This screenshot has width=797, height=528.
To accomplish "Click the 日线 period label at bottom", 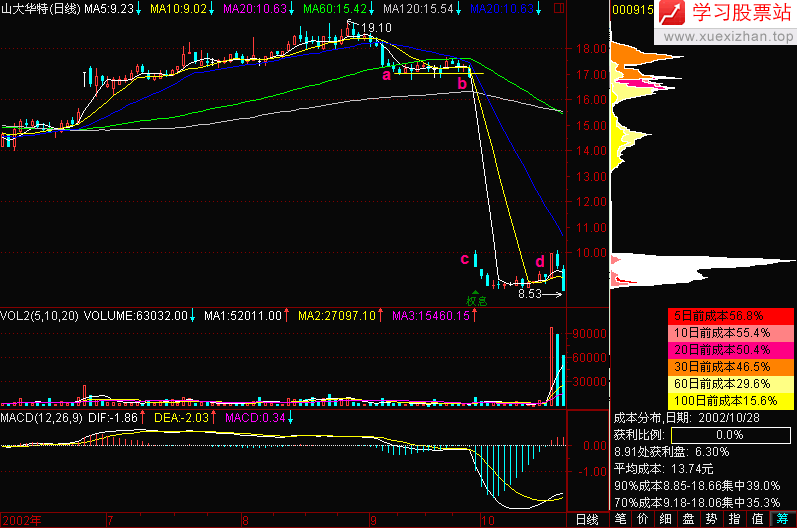I will click(587, 520).
